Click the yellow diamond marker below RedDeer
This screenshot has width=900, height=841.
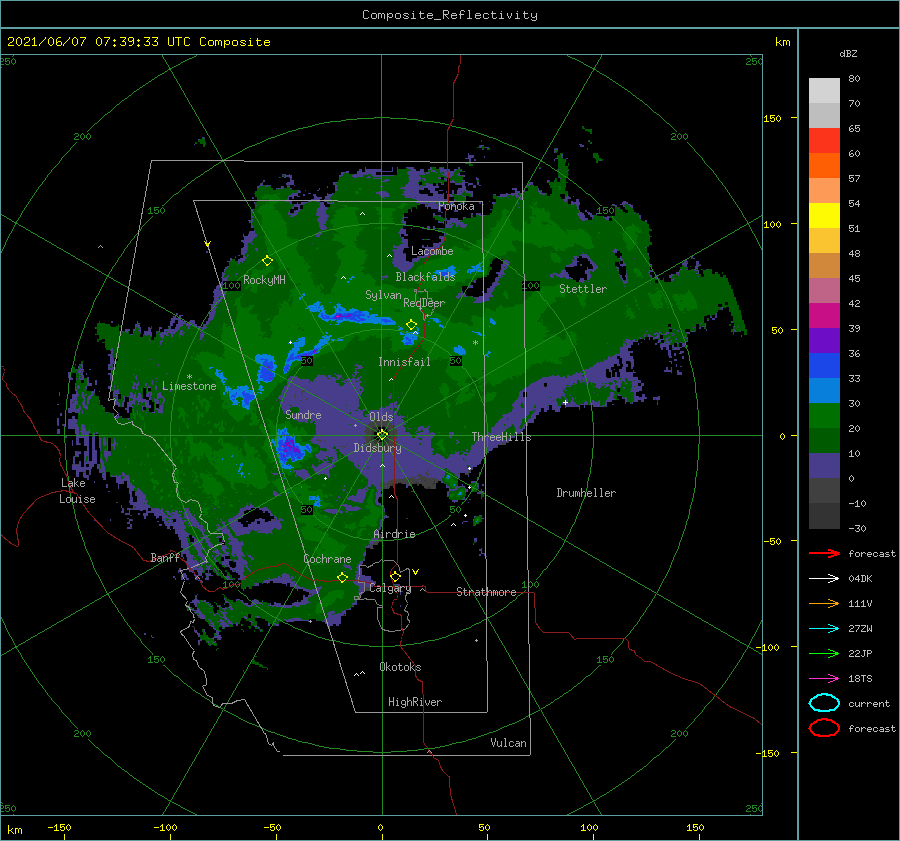coord(411,325)
